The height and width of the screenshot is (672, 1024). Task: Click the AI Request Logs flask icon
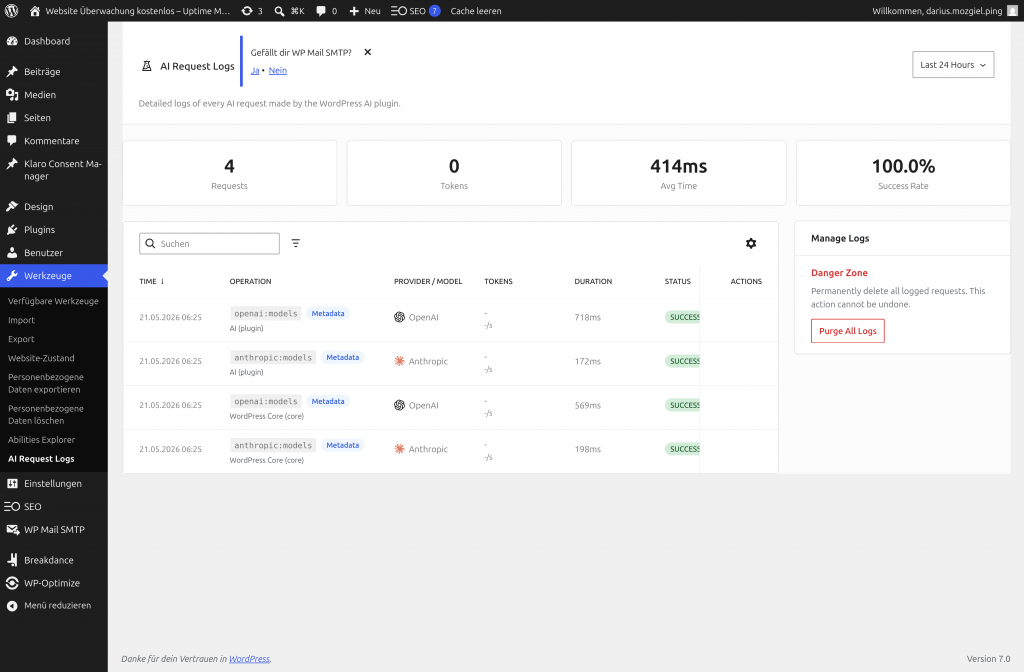[147, 66]
